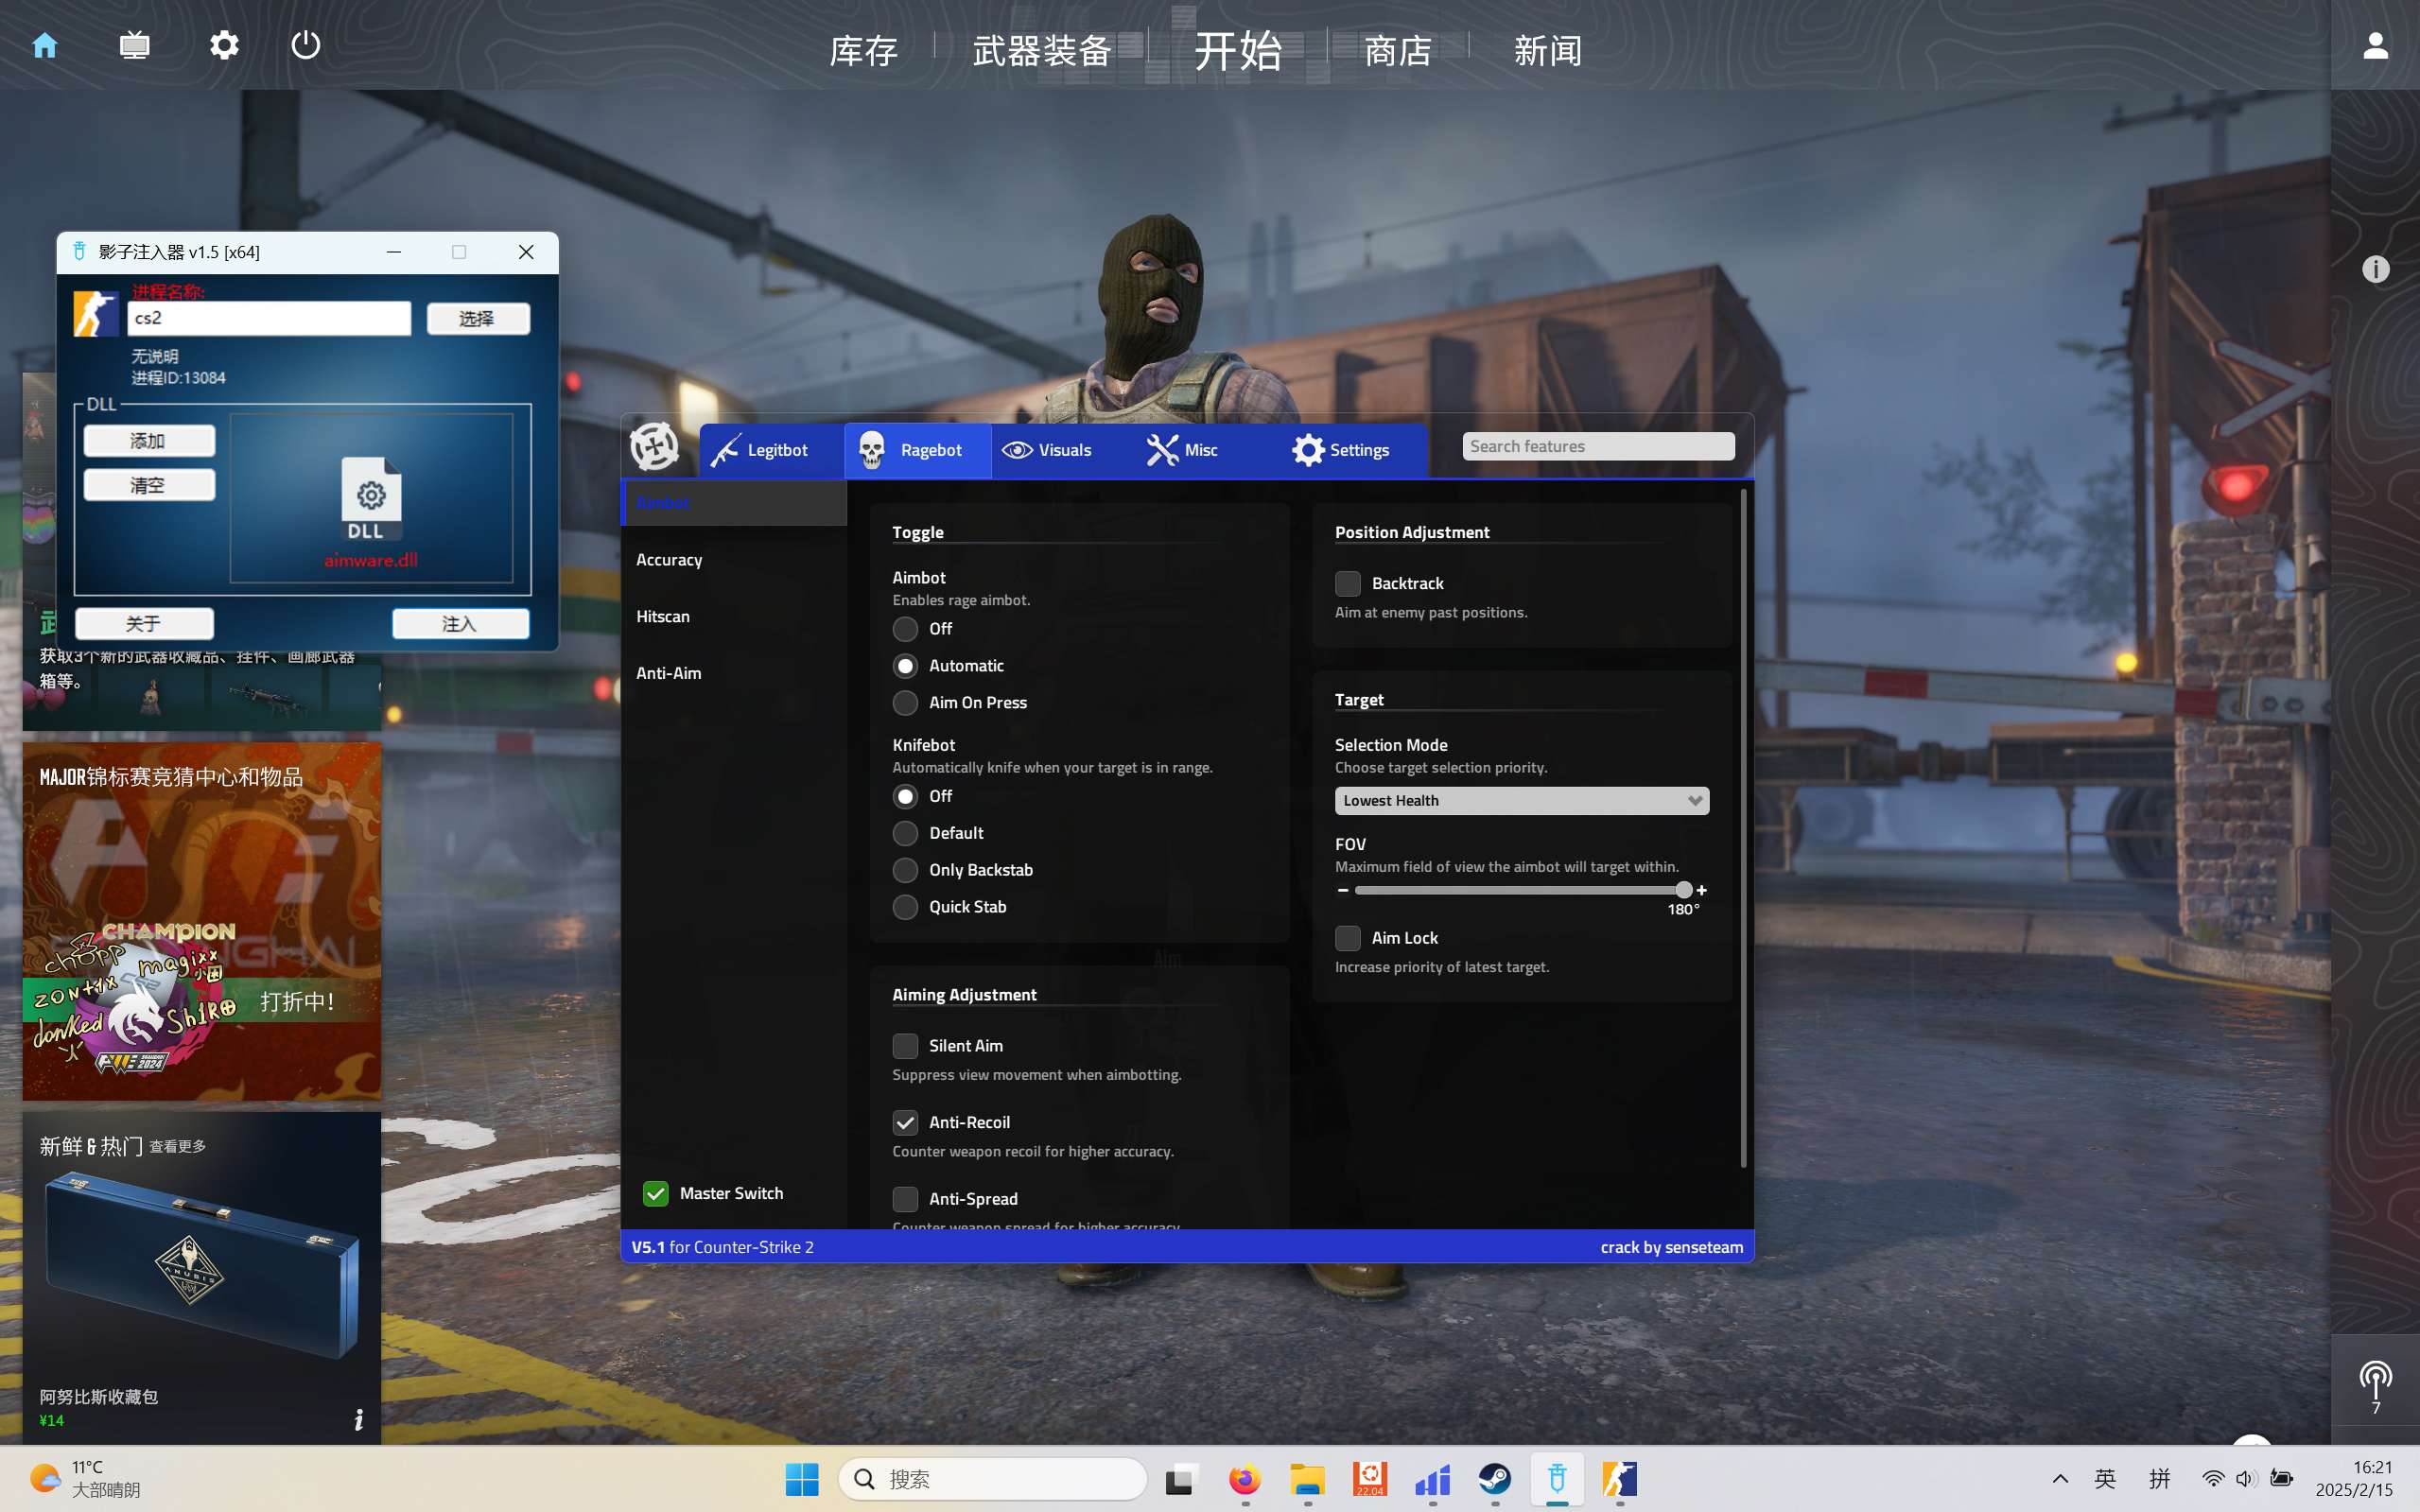Select Knifebot Default option
Screen dimensions: 2420x1512
(x=905, y=833)
